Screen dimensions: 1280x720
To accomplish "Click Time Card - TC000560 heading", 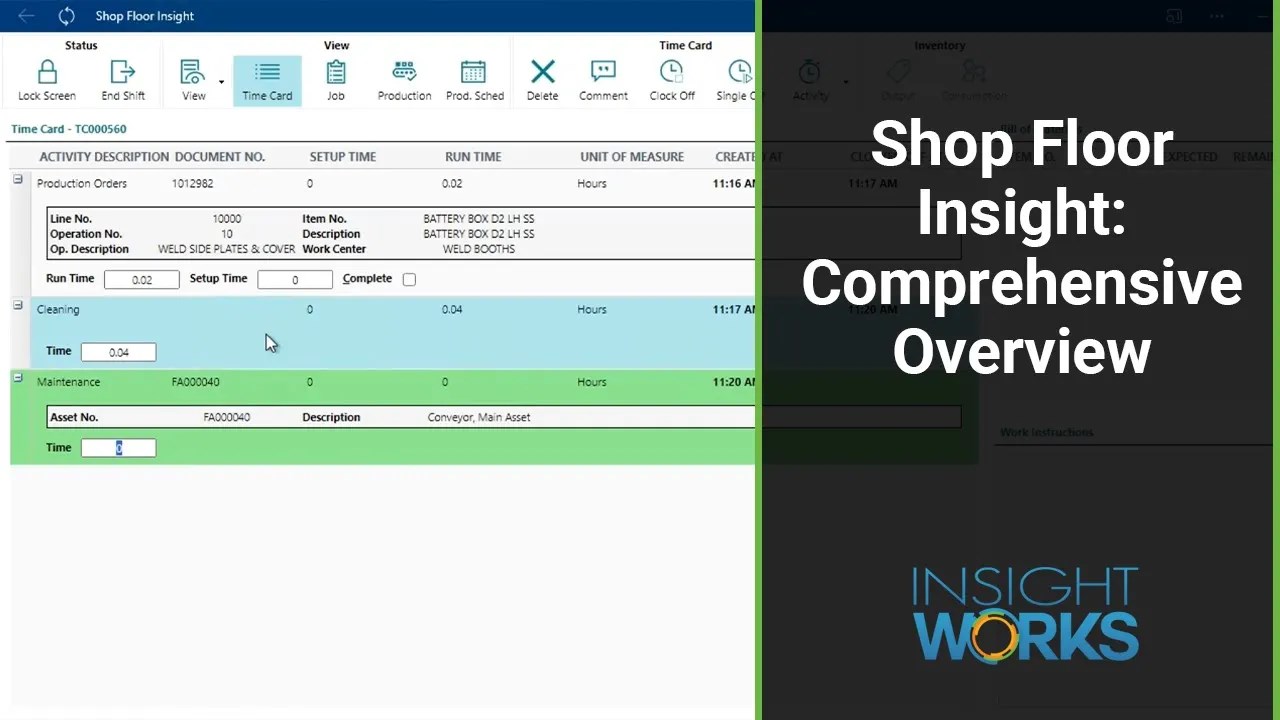I will (69, 129).
